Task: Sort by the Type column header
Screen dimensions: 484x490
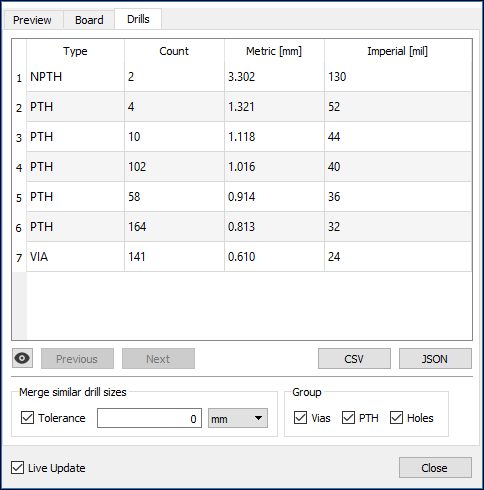Action: [75, 51]
